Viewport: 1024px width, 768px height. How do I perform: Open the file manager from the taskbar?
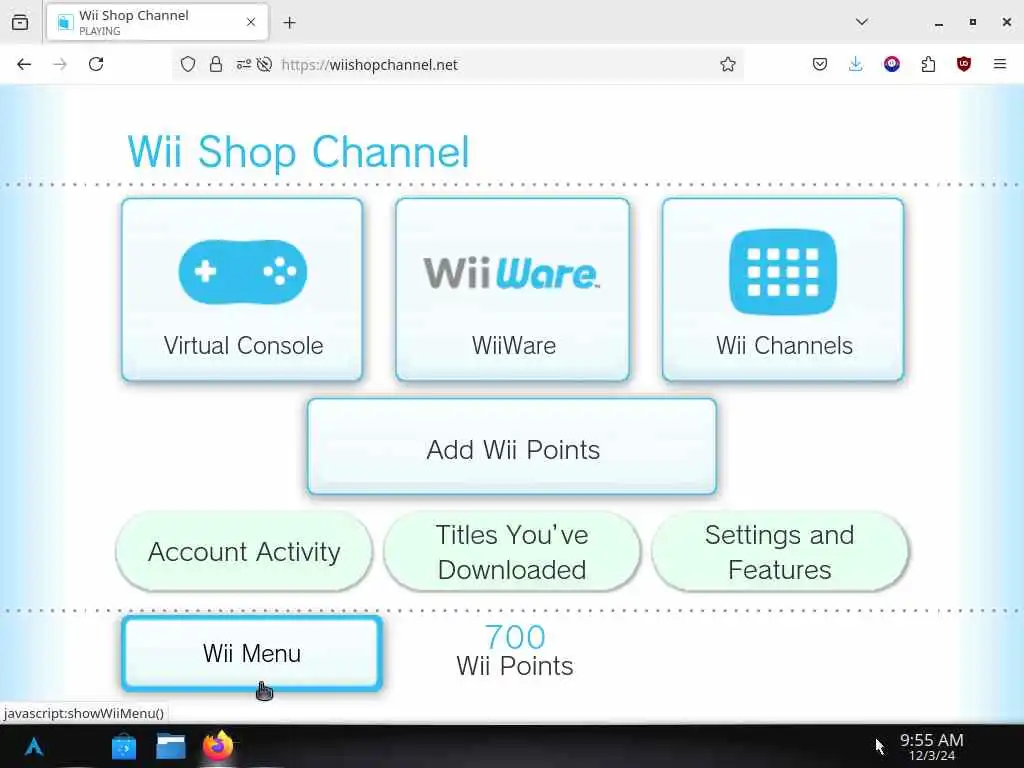pyautogui.click(x=171, y=746)
